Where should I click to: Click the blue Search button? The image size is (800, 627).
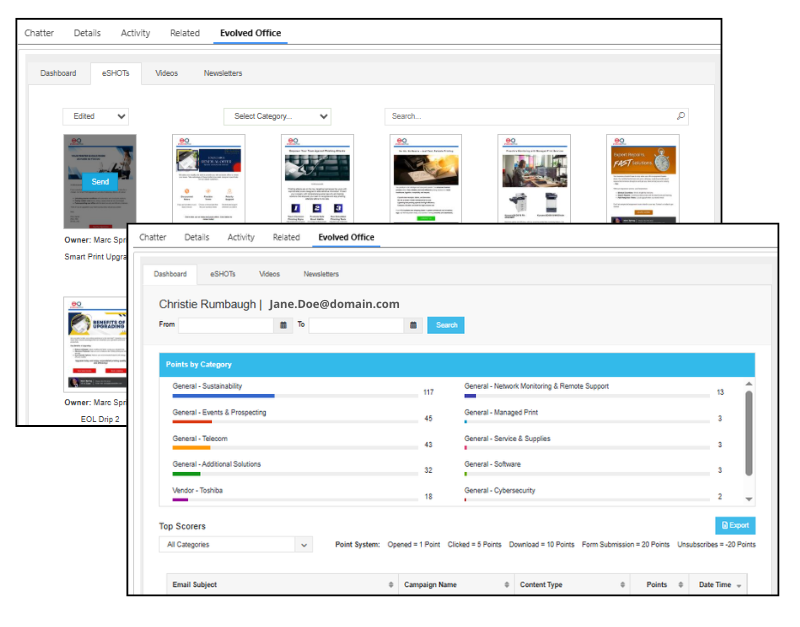click(446, 325)
